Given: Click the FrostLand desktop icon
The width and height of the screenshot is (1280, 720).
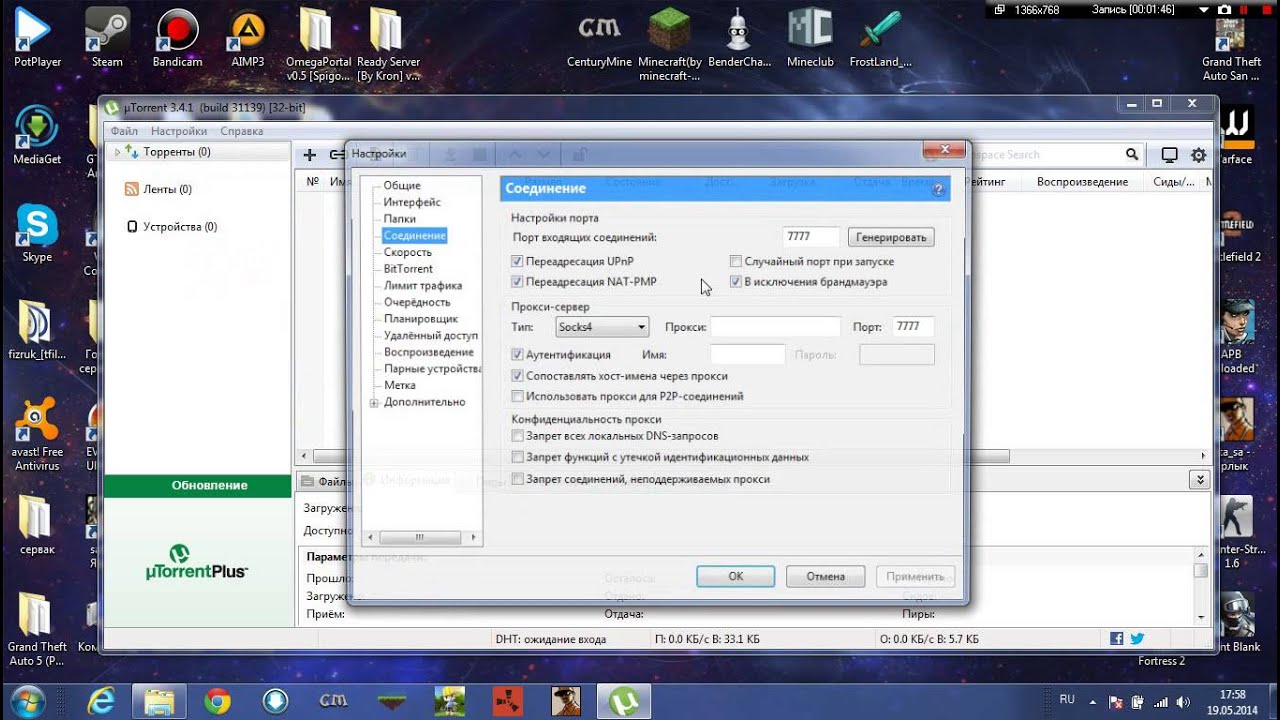Looking at the screenshot, I should 880,38.
